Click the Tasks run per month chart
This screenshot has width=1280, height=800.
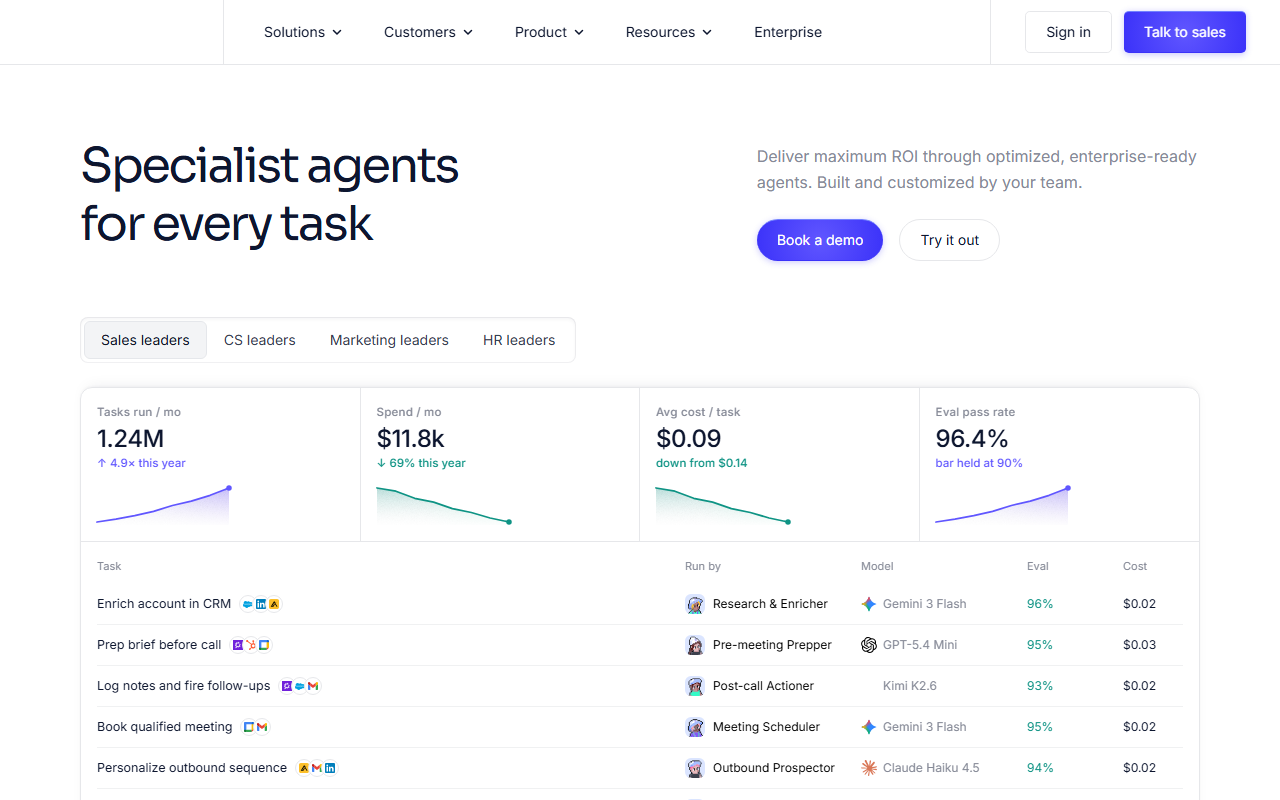click(x=164, y=505)
